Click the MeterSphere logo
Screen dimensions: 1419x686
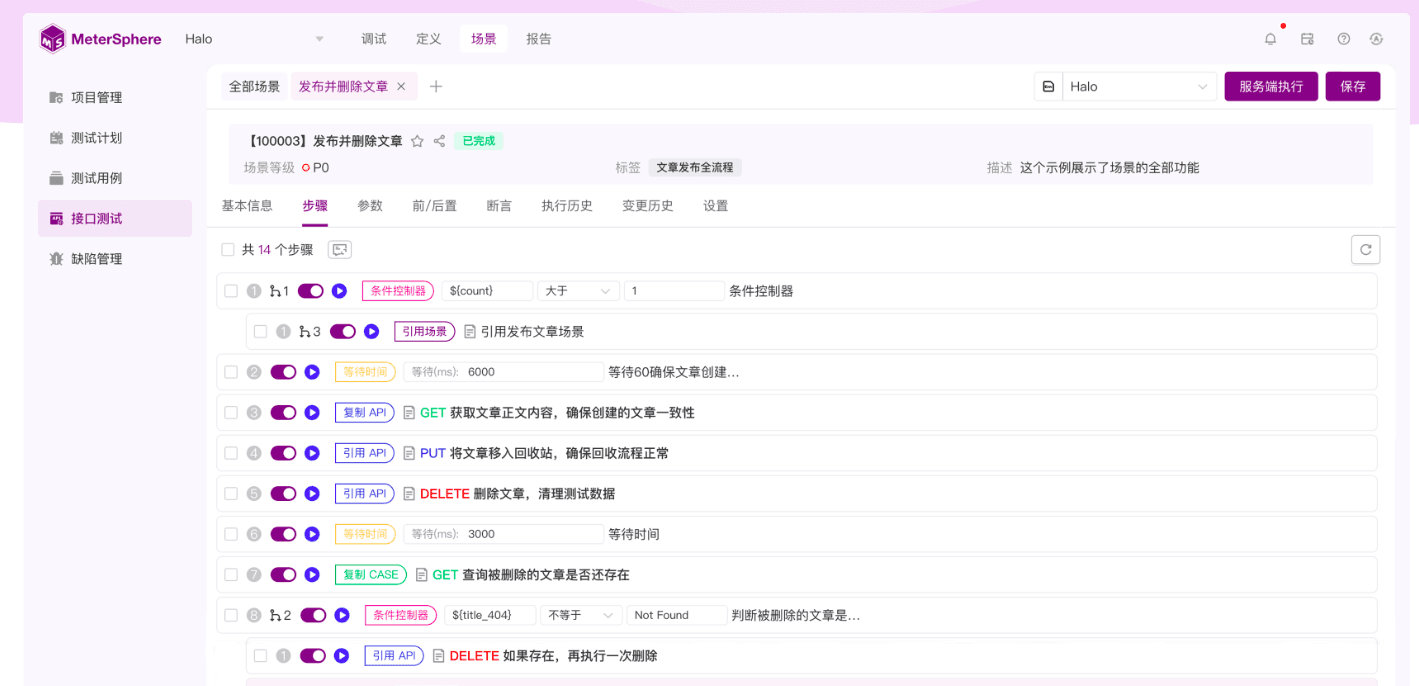click(100, 39)
